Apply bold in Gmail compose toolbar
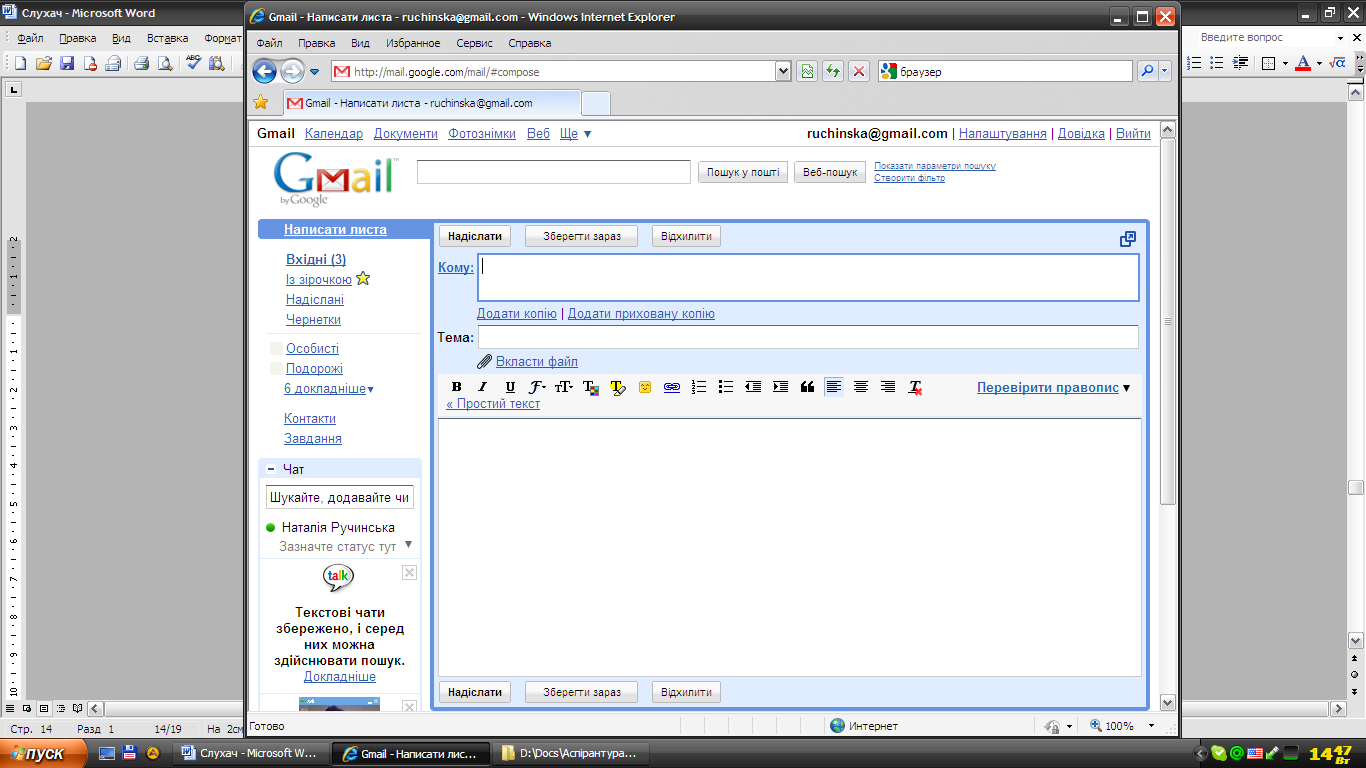This screenshot has width=1366, height=768. tap(456, 388)
